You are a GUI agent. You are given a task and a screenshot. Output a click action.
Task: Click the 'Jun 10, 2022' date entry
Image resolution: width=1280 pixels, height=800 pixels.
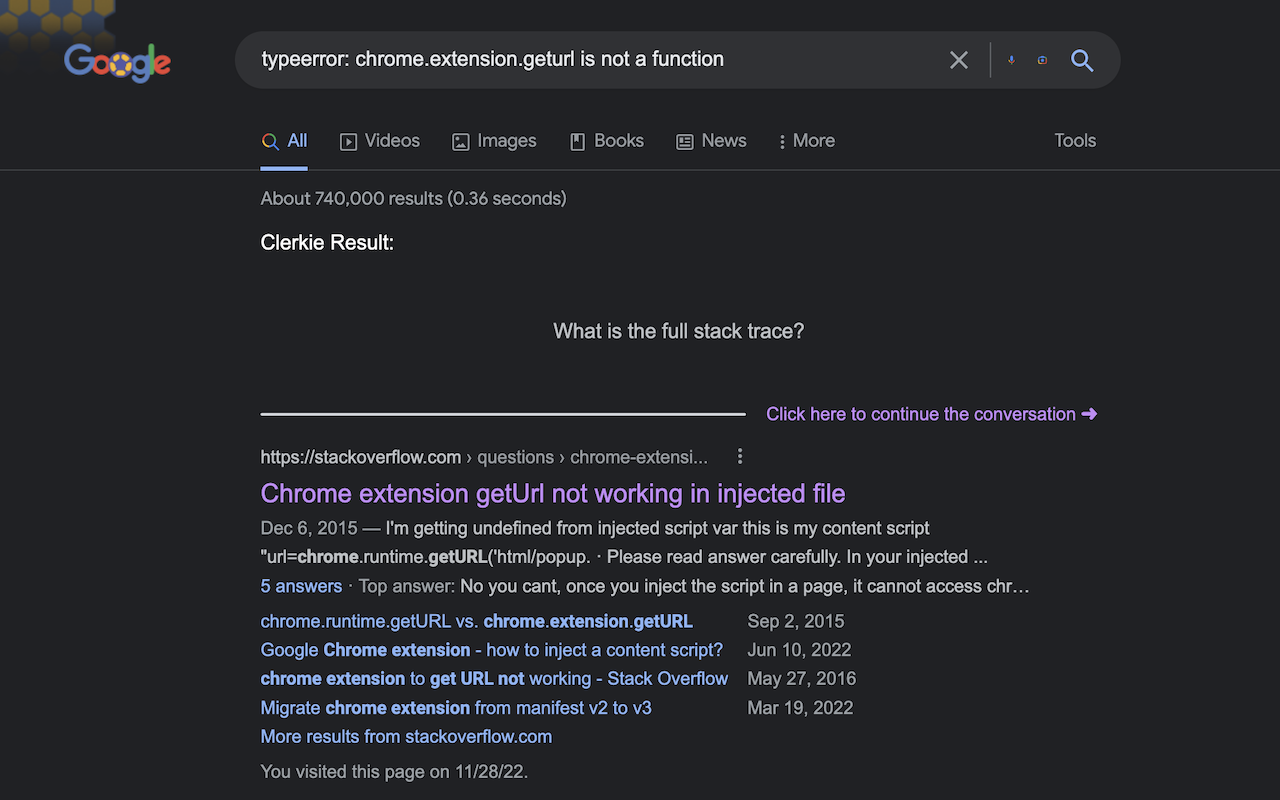tap(800, 650)
